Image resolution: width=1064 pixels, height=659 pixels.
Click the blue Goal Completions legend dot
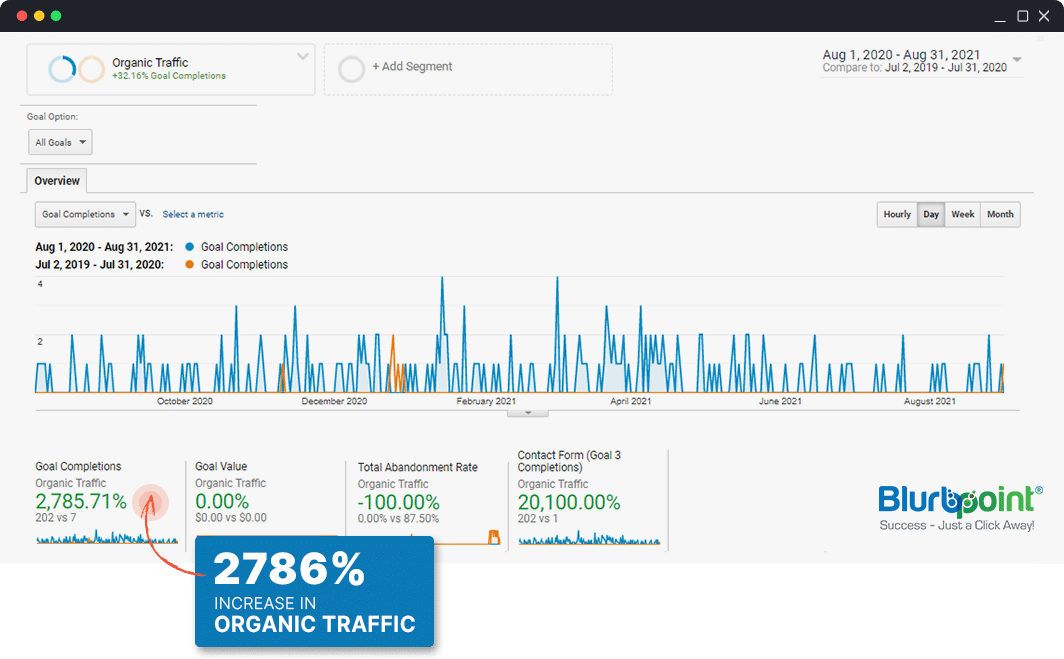point(189,247)
